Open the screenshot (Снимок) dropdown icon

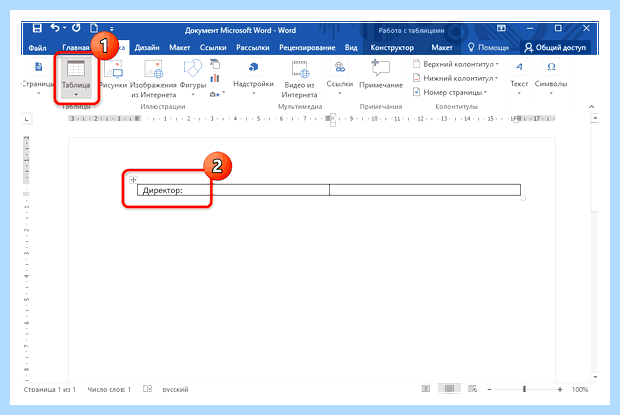tap(217, 94)
